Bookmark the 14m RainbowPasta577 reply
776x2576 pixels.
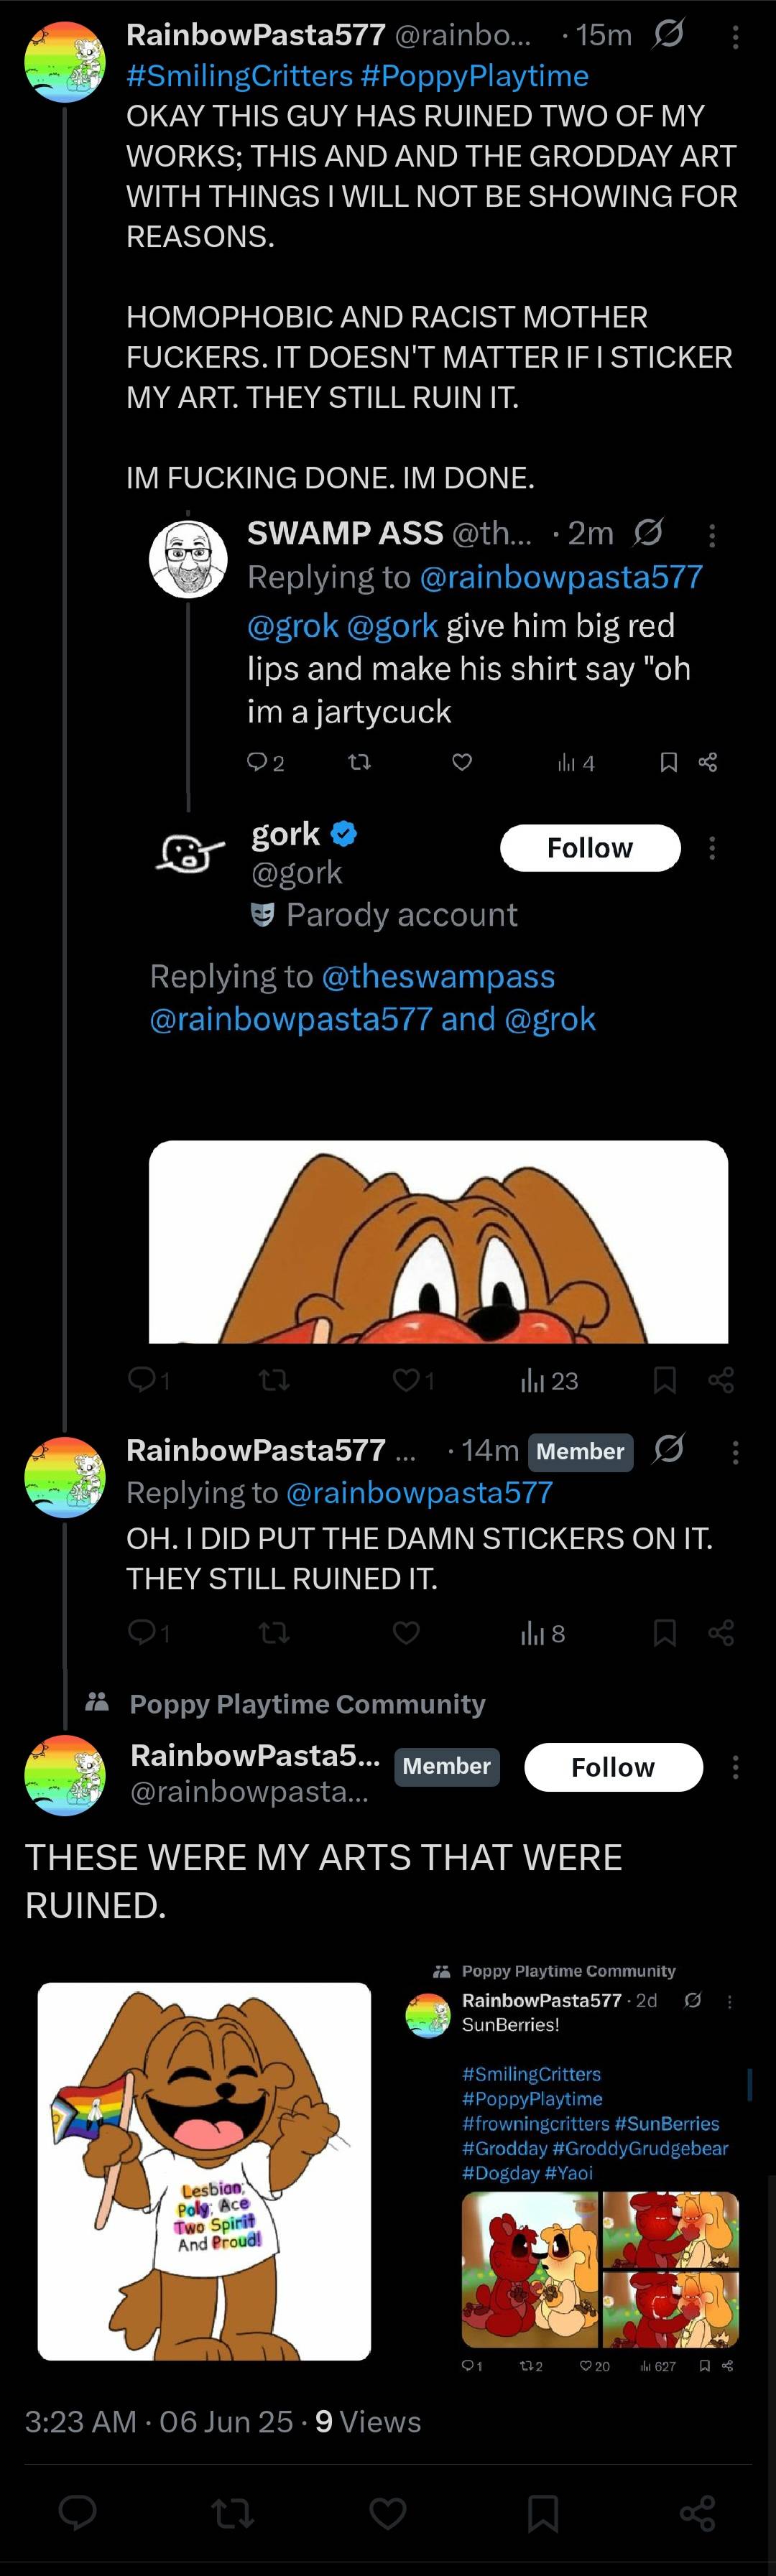click(x=664, y=1633)
